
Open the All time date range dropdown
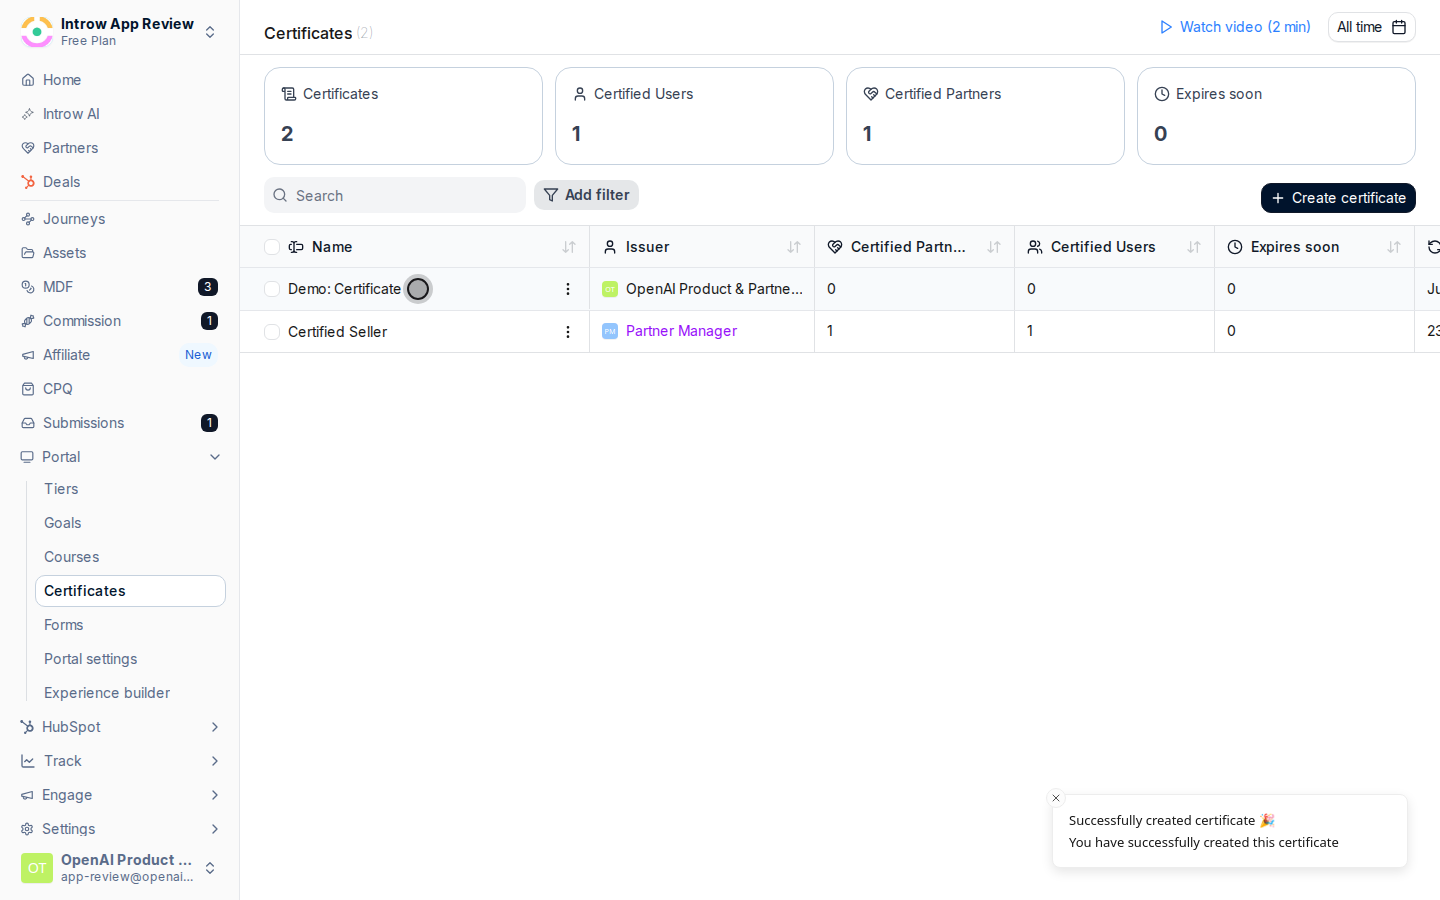tap(1371, 27)
